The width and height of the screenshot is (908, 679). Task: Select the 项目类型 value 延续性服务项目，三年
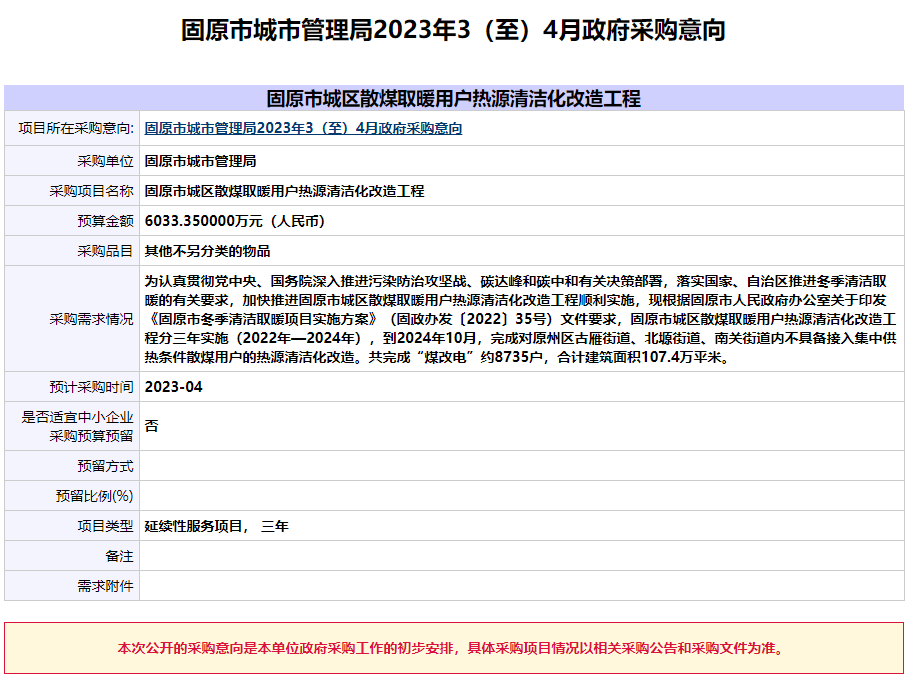click(215, 524)
